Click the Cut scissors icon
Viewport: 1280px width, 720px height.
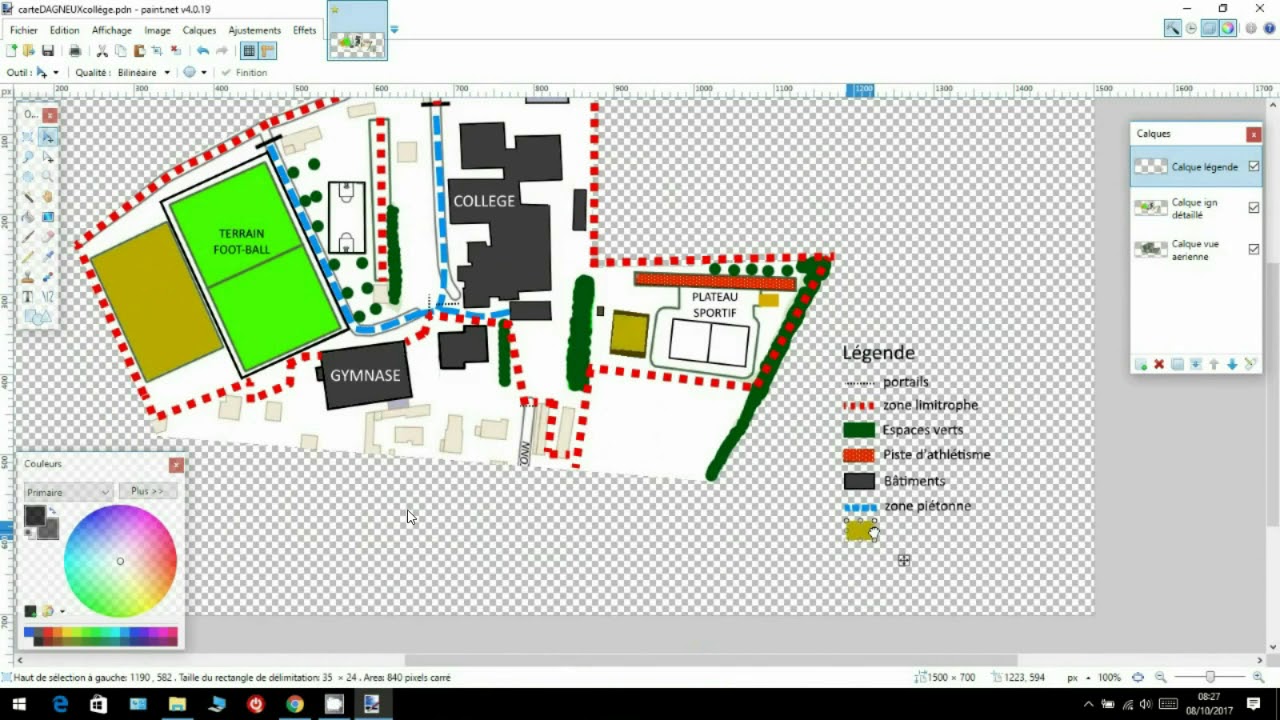click(102, 51)
